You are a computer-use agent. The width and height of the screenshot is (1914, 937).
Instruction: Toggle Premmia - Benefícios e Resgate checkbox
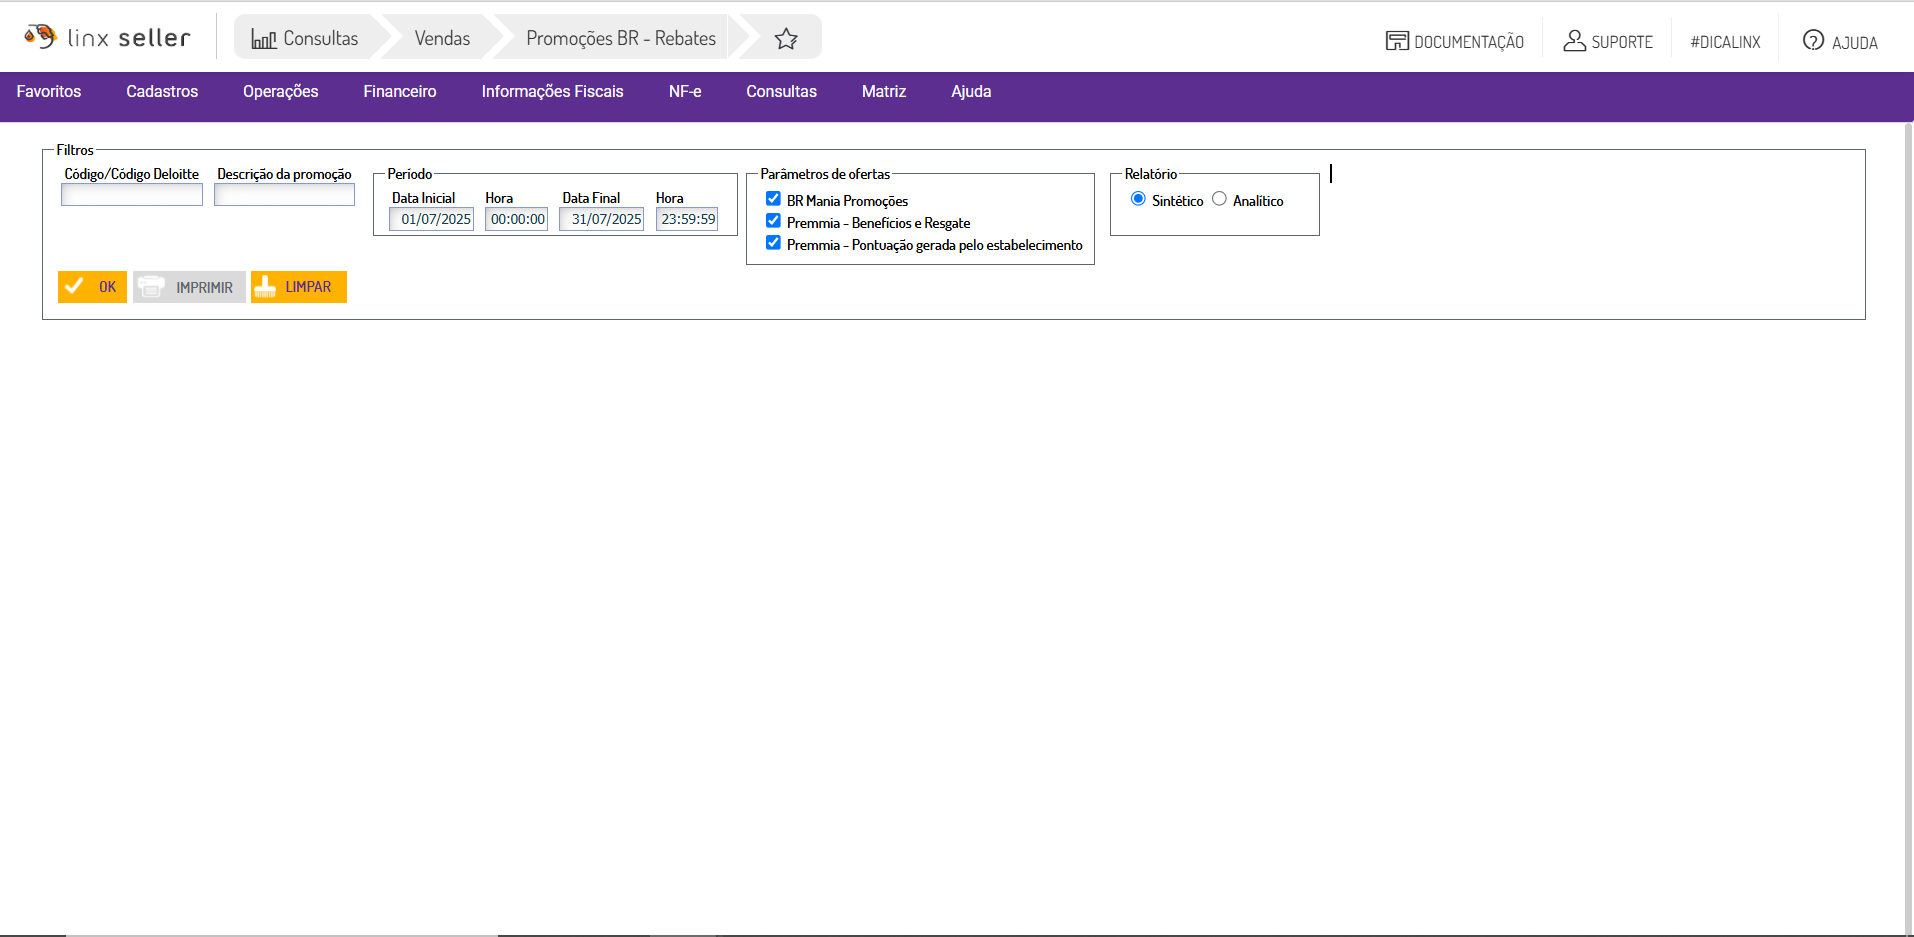[x=773, y=221]
